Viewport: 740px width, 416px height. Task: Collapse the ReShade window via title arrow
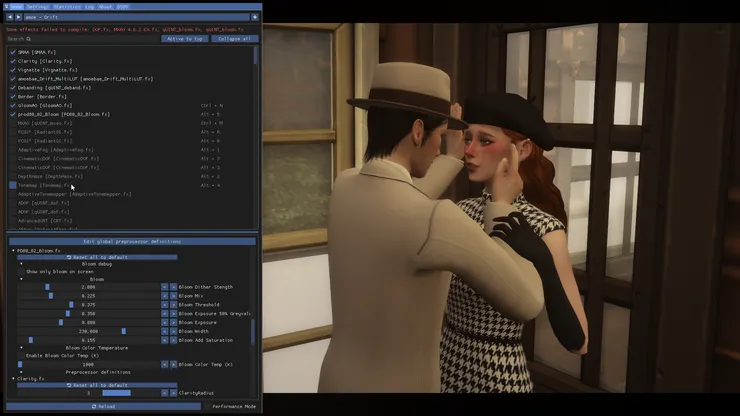(x=6, y=7)
